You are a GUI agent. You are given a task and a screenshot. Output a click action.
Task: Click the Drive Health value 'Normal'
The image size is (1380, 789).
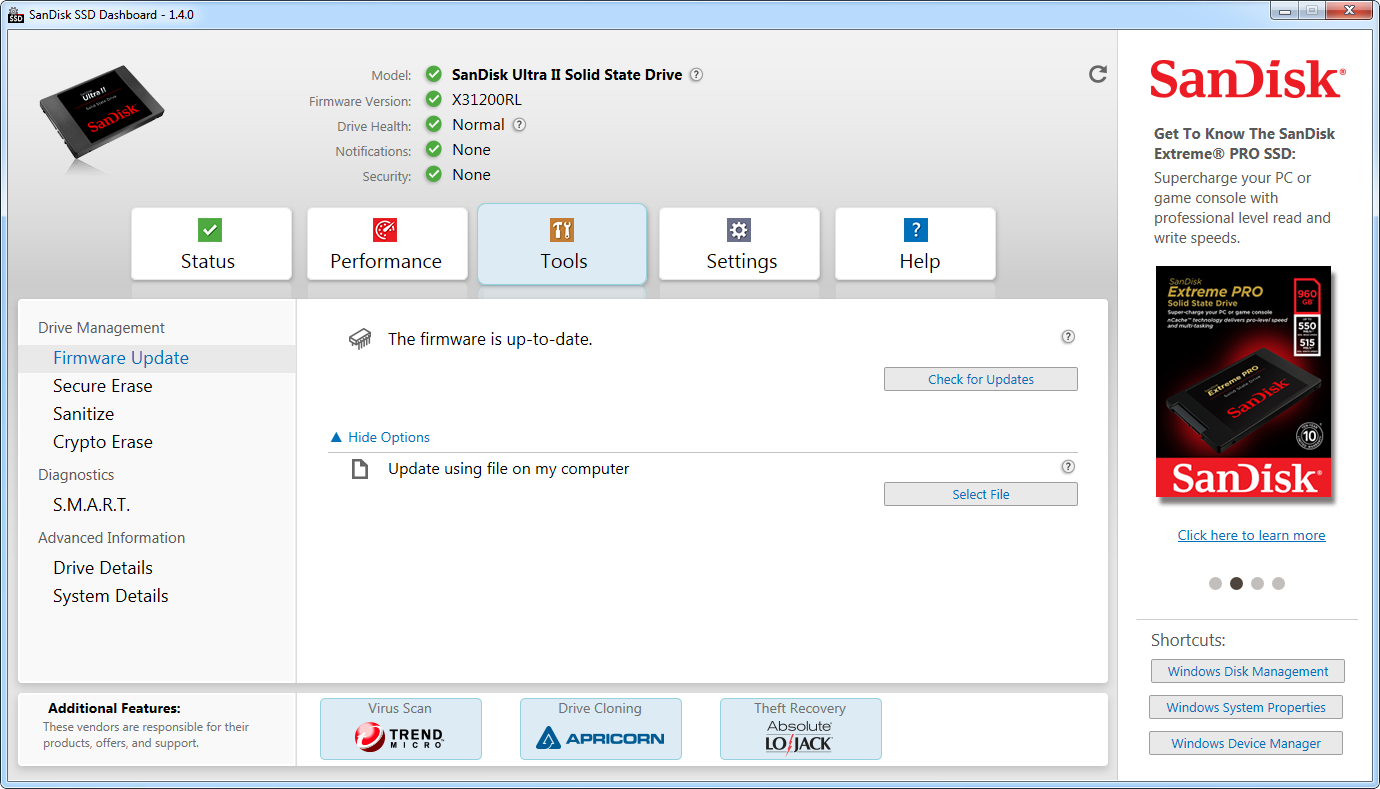tap(478, 125)
